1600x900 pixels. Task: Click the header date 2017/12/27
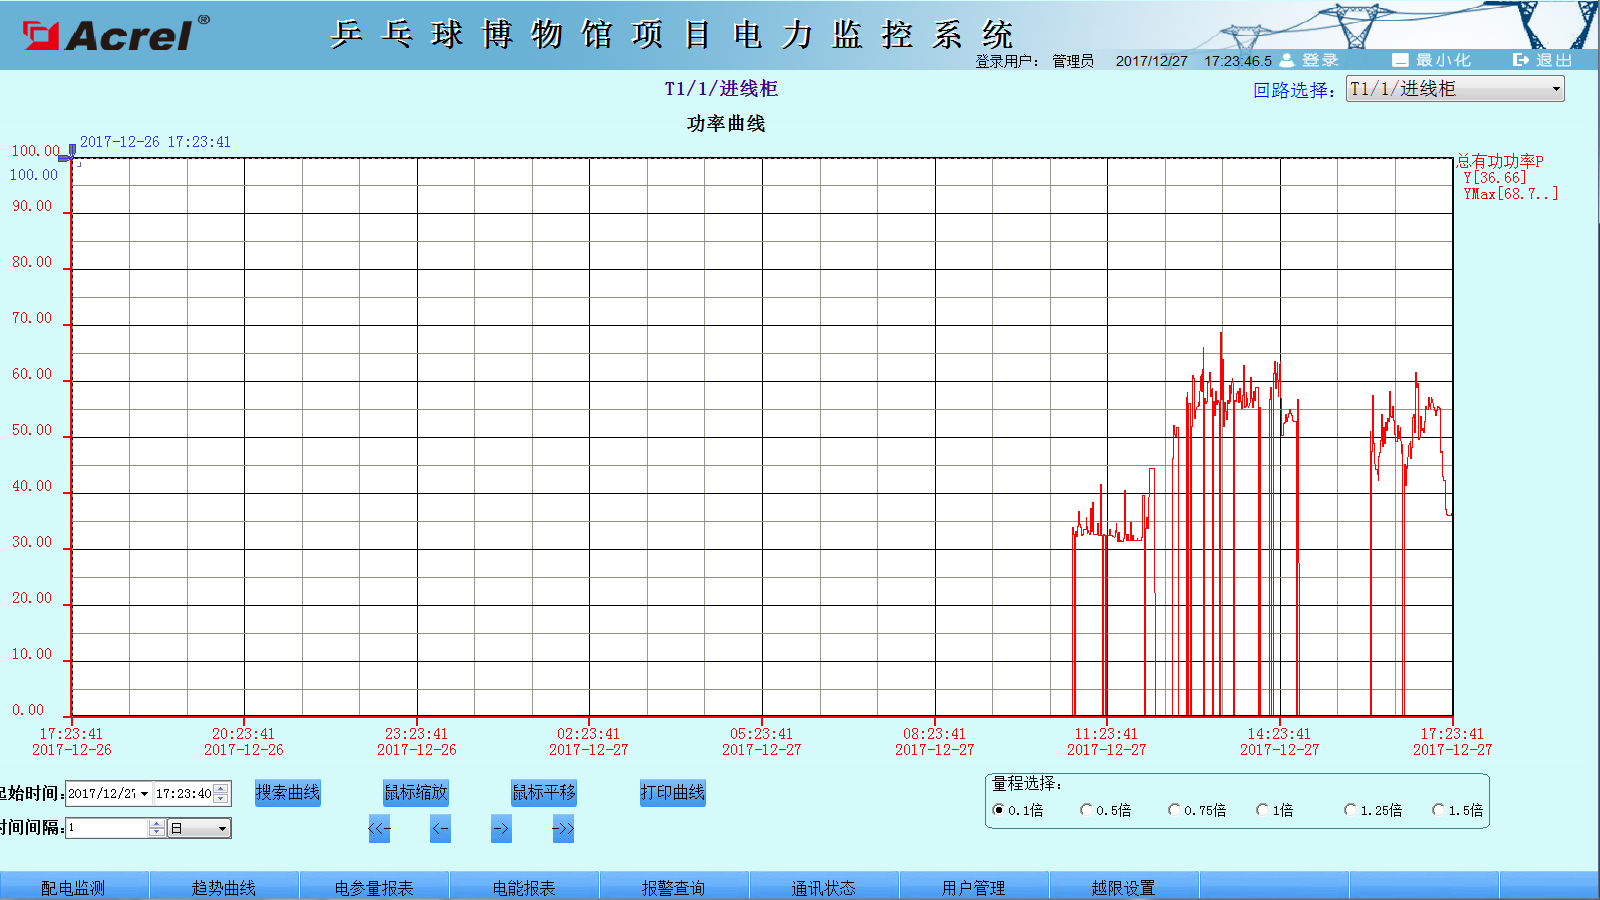point(1152,61)
